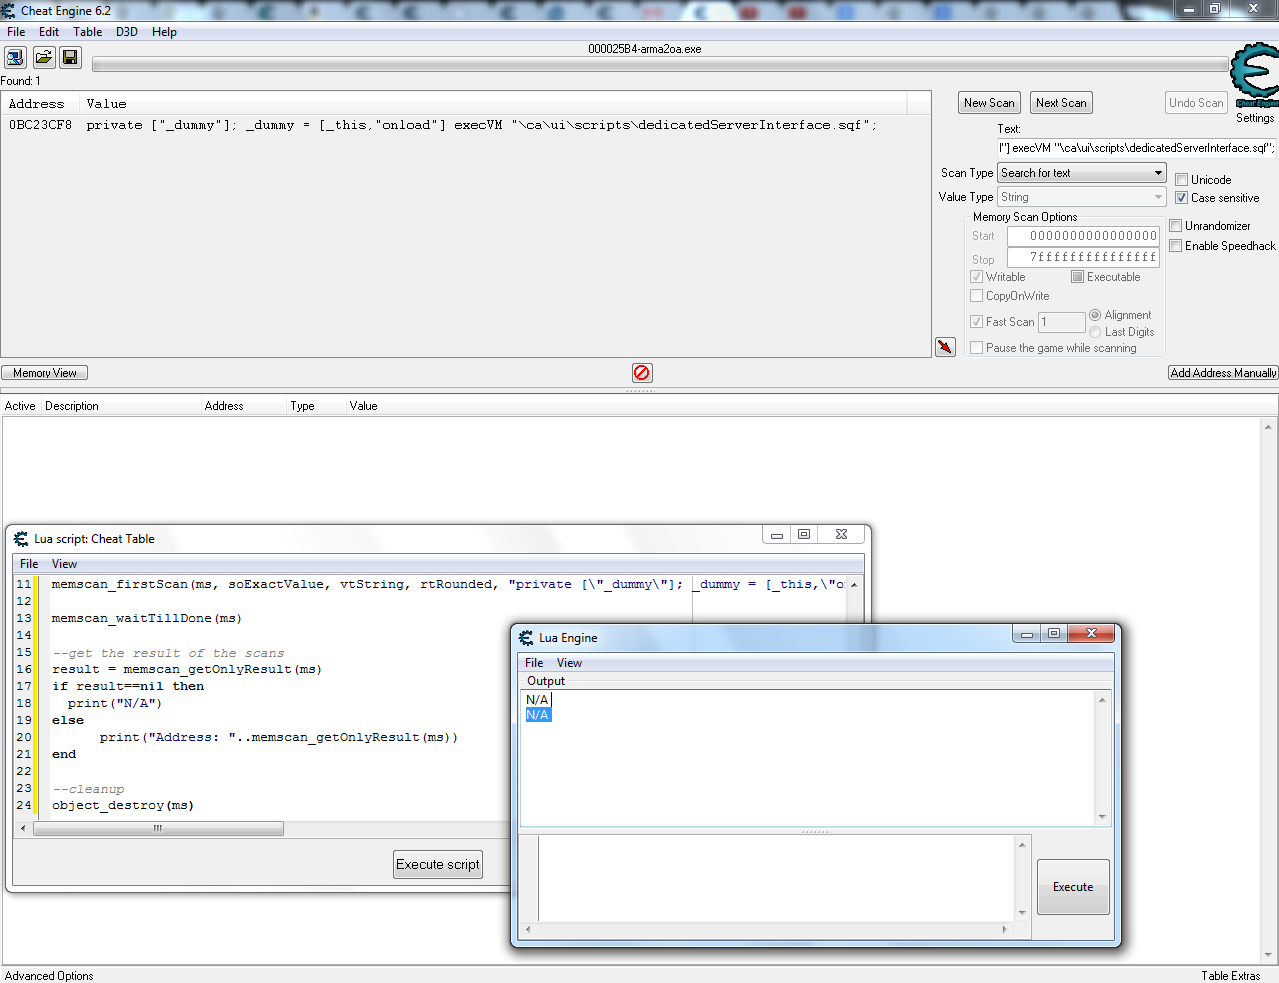Open Settings via Cheat Engine logo
This screenshot has height=983, width=1279.
tap(1254, 75)
